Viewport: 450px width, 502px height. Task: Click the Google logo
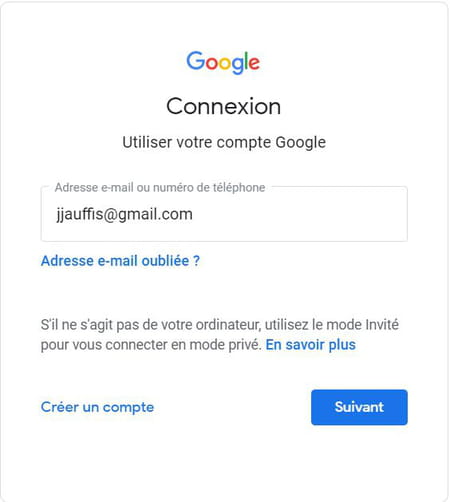tap(223, 62)
